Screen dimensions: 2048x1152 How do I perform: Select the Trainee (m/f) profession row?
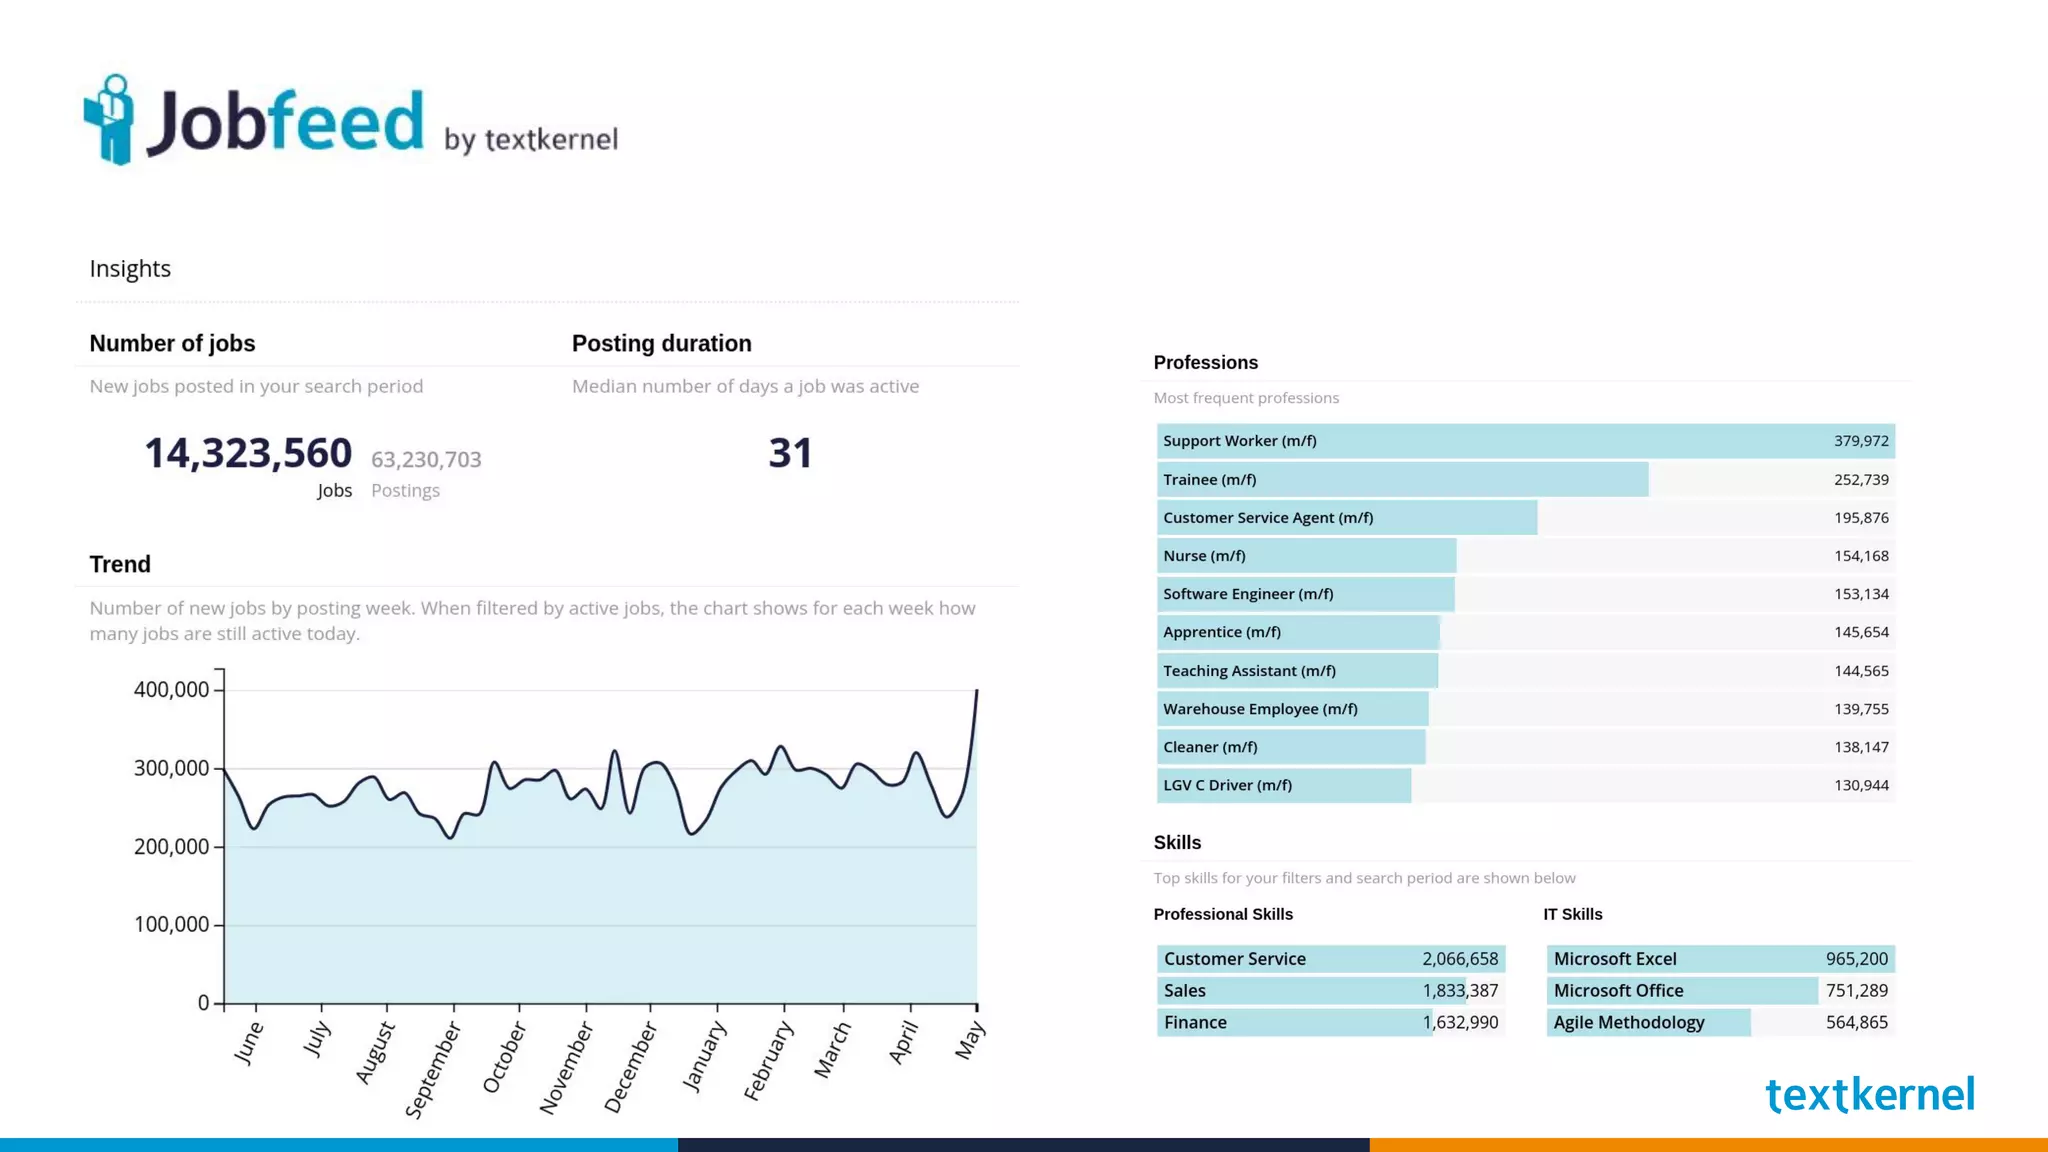1402,480
